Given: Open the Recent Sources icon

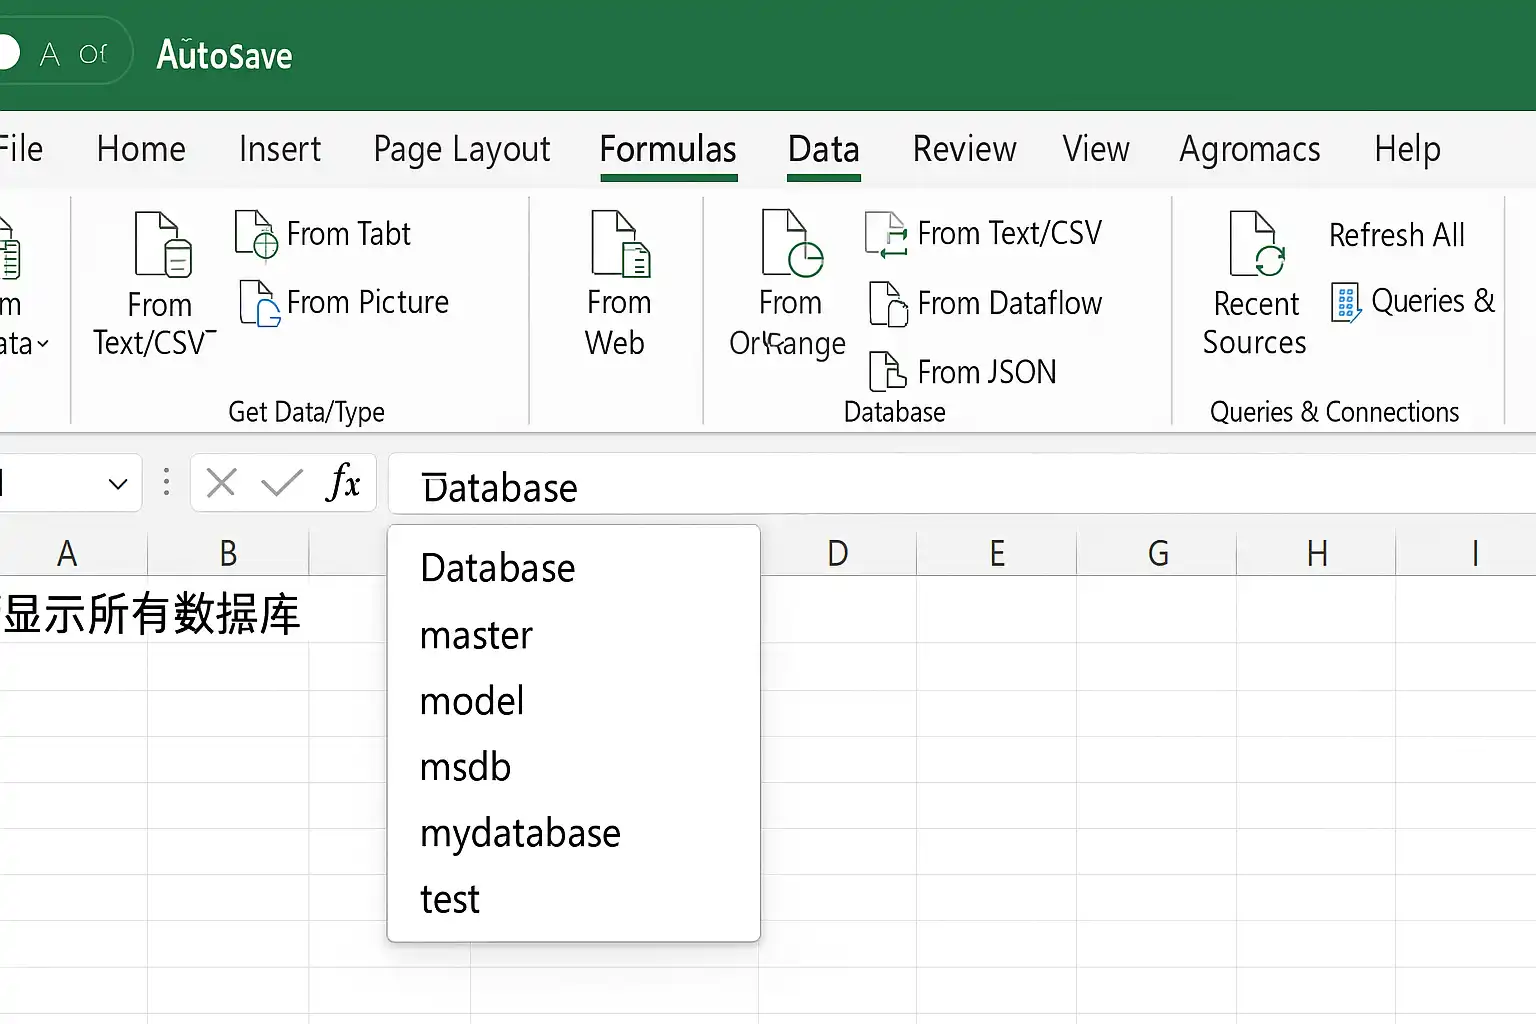Looking at the screenshot, I should 1257,244.
